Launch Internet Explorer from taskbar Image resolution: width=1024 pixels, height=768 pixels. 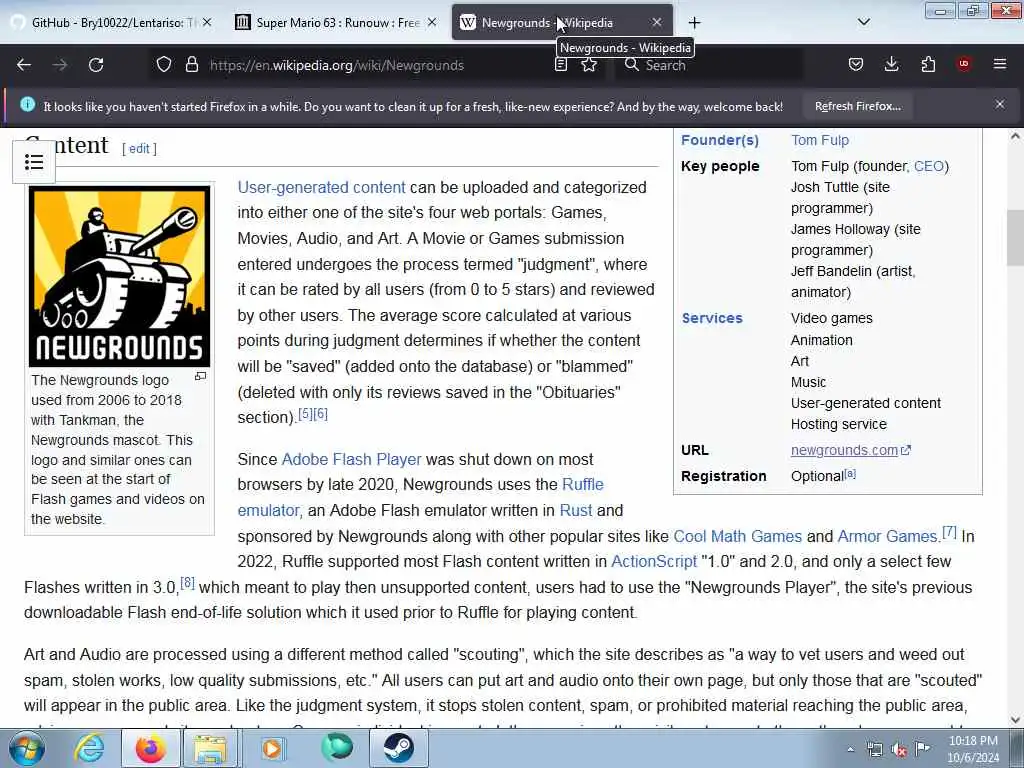(89, 748)
